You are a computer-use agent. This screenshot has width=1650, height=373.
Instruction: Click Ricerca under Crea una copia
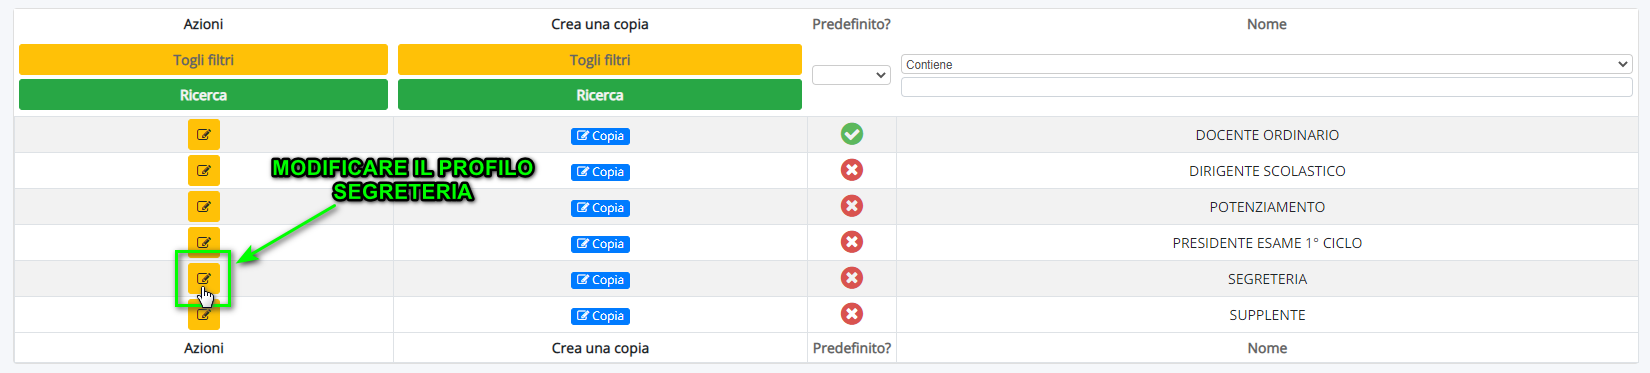coord(600,95)
